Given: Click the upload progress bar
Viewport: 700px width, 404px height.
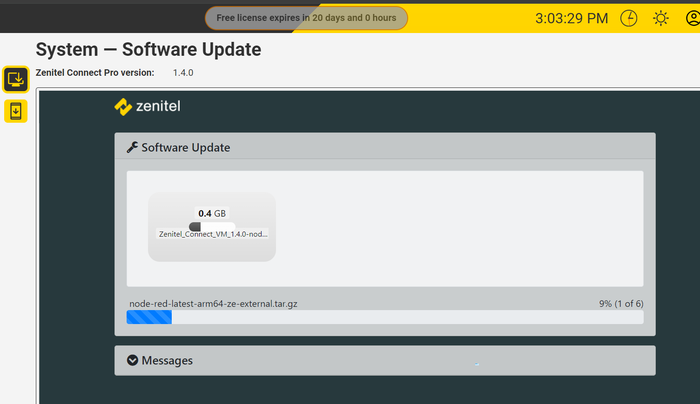Looking at the screenshot, I should pyautogui.click(x=385, y=317).
